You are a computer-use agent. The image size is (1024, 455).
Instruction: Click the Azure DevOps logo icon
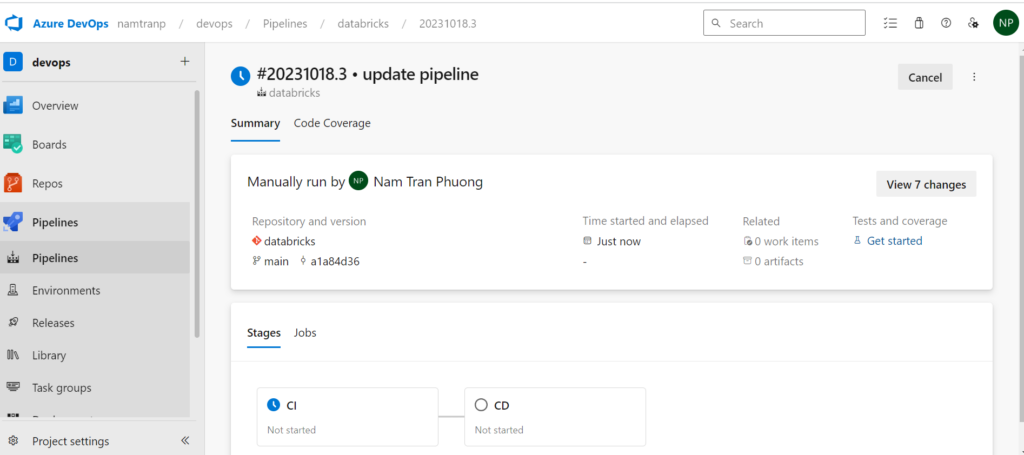[13, 23]
